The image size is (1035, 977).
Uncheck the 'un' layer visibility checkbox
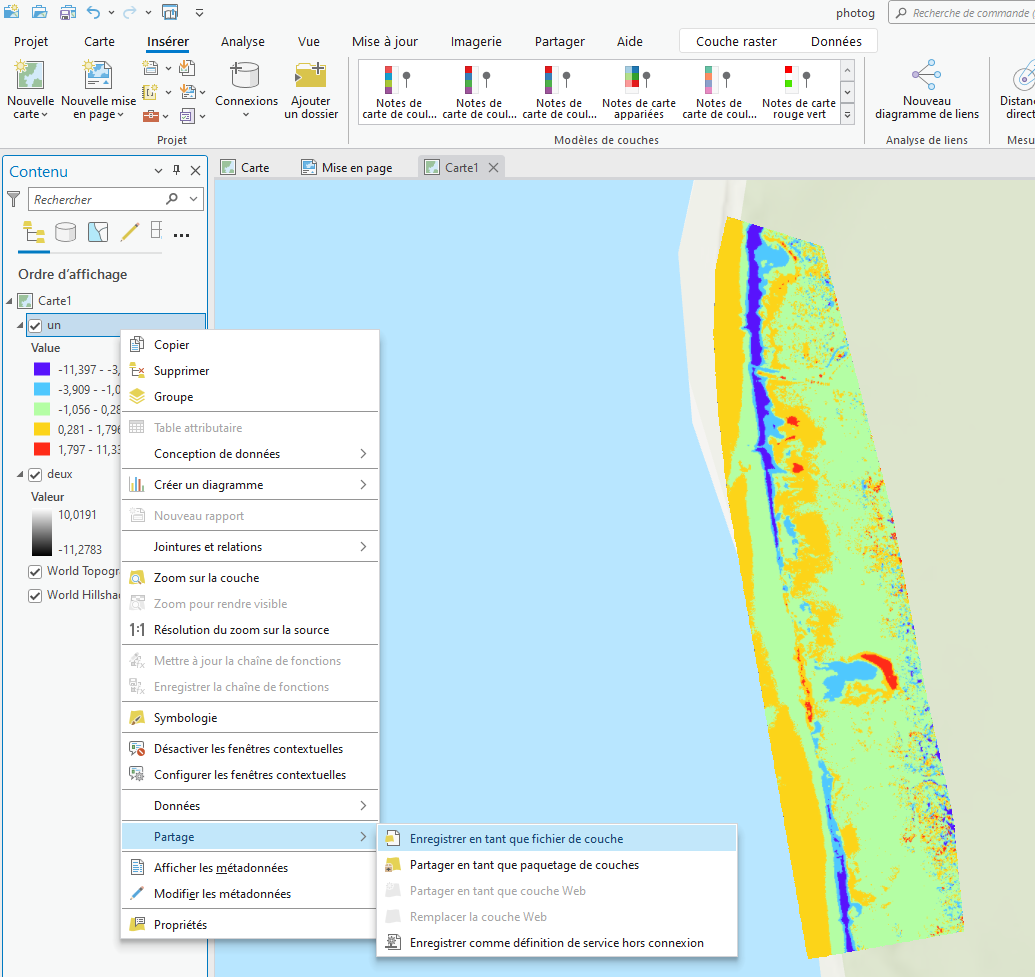pos(36,325)
